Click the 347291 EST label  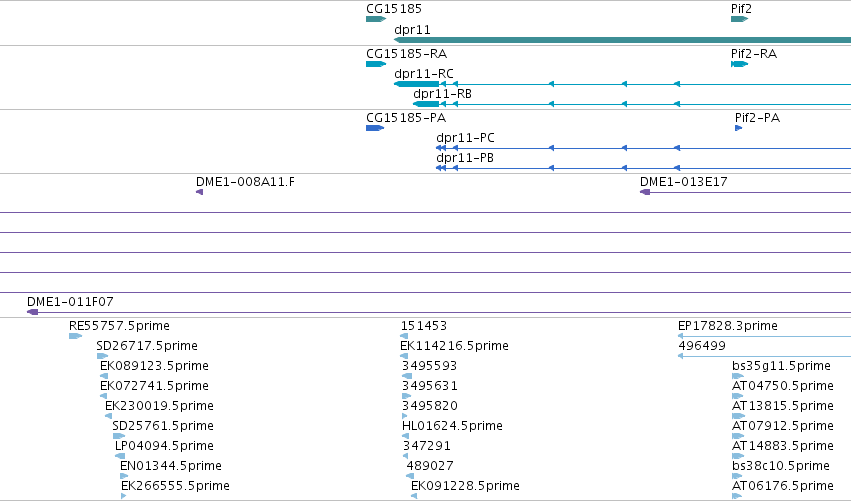427,446
